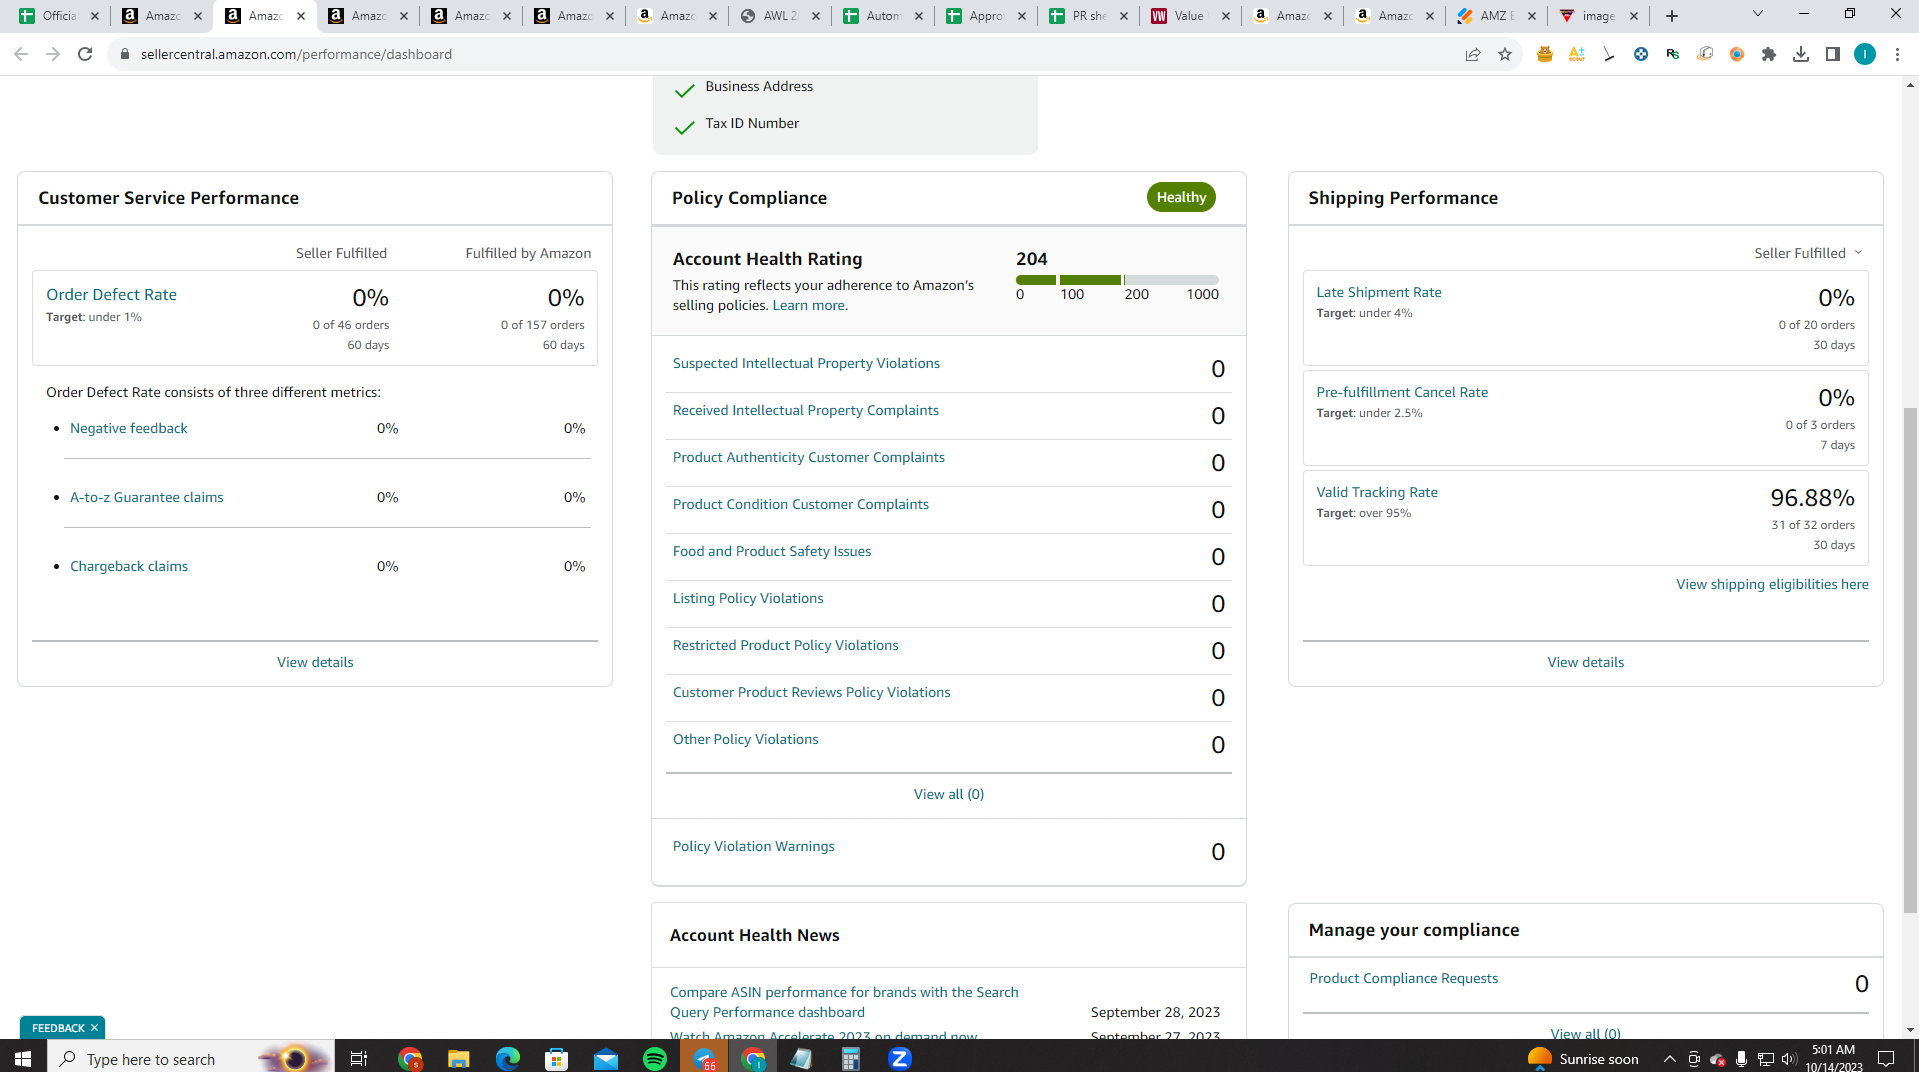The width and height of the screenshot is (1919, 1072).
Task: Open the Seller Fulfilled shipping dropdown
Action: pyautogui.click(x=1808, y=253)
